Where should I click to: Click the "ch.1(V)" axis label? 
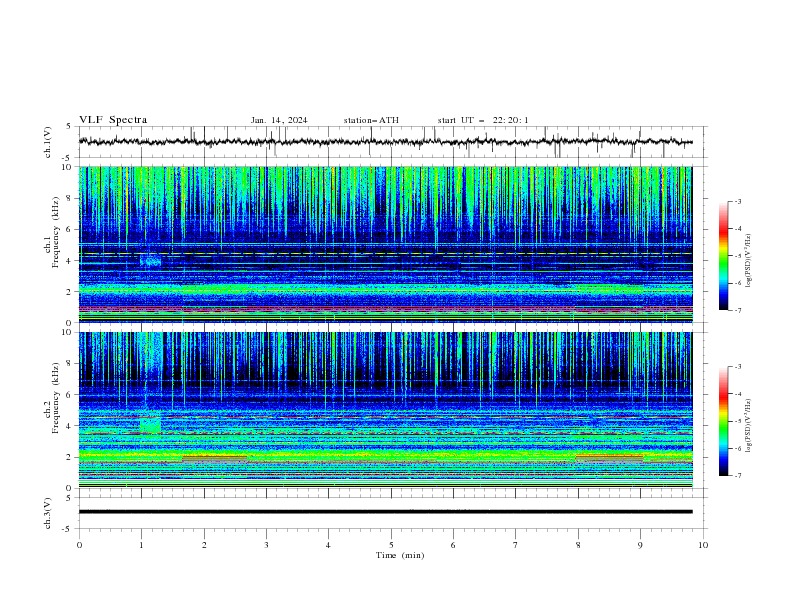pos(48,142)
